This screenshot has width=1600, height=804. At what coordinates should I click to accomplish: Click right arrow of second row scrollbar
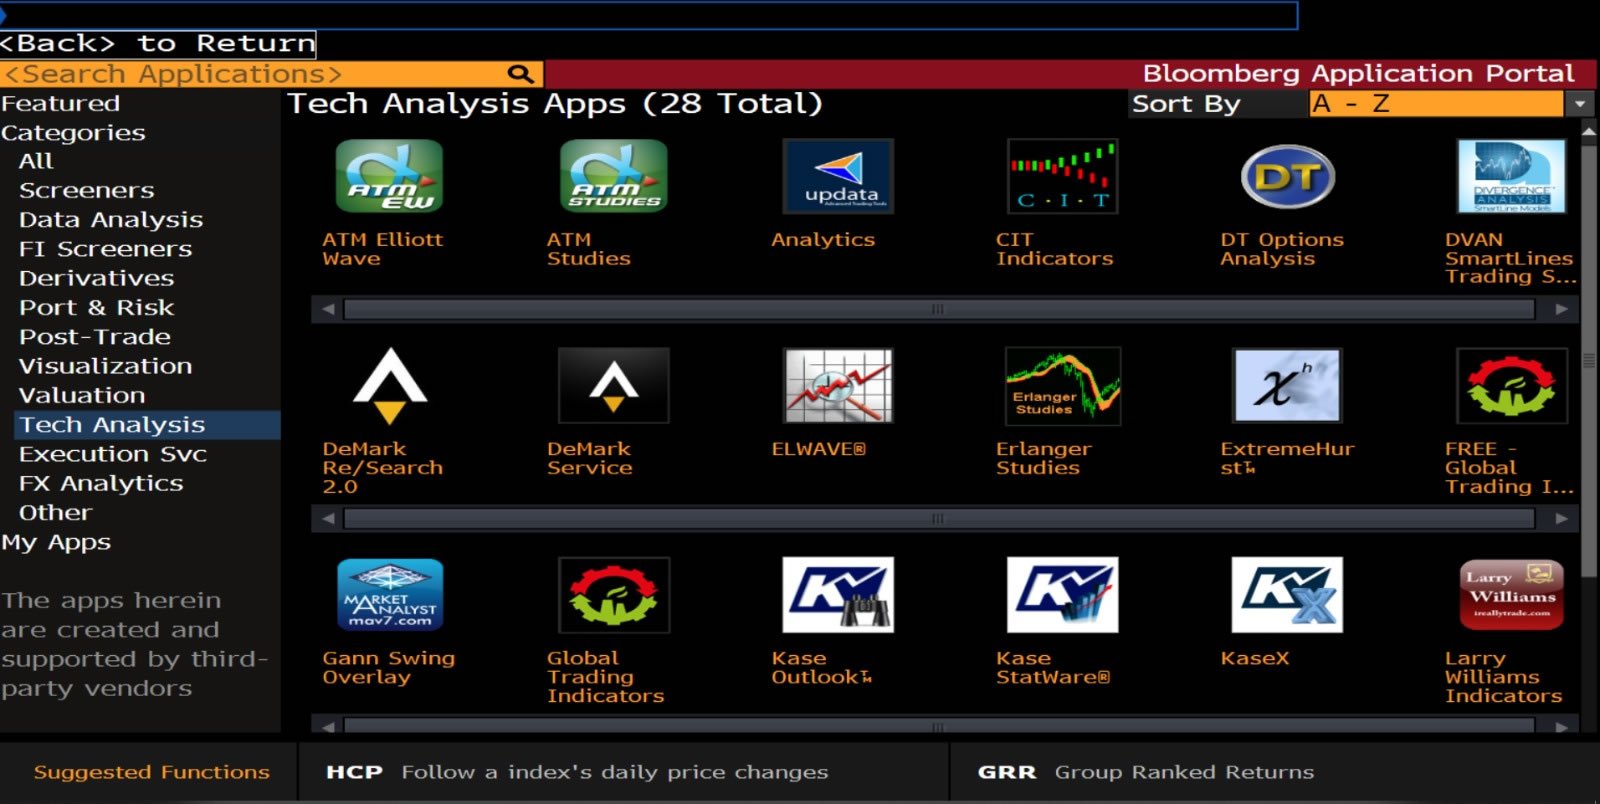1562,518
